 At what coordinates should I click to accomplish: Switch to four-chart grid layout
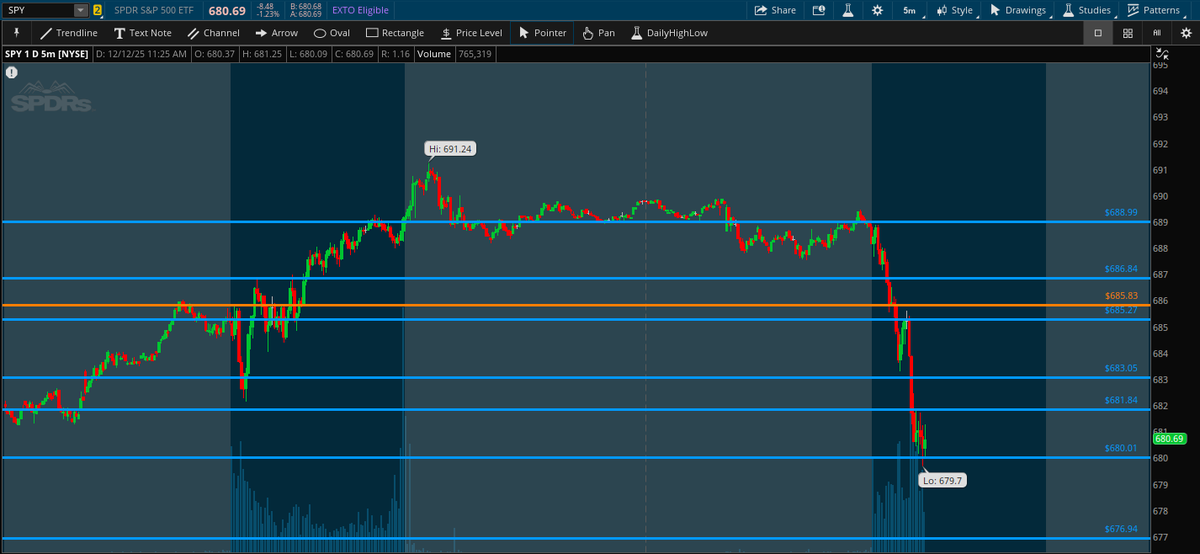click(x=1128, y=33)
